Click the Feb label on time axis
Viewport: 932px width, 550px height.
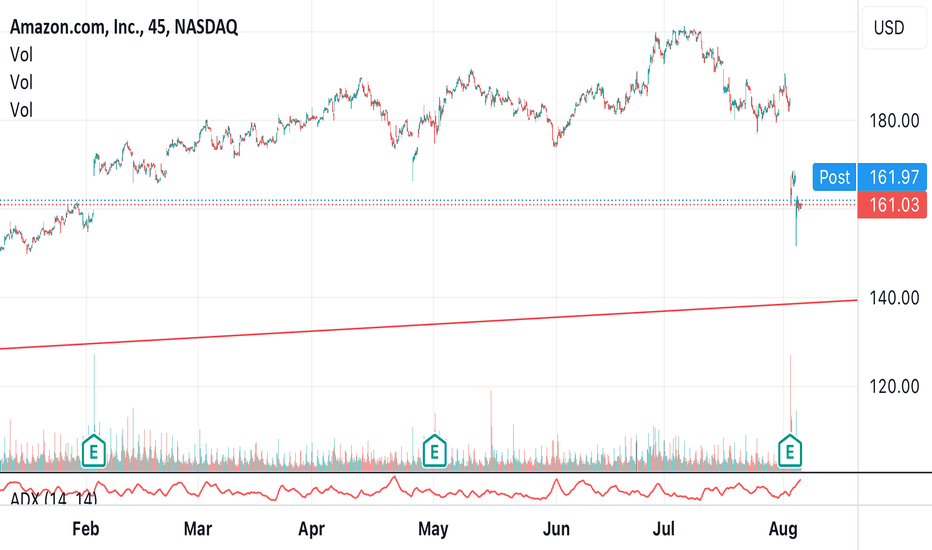86,529
